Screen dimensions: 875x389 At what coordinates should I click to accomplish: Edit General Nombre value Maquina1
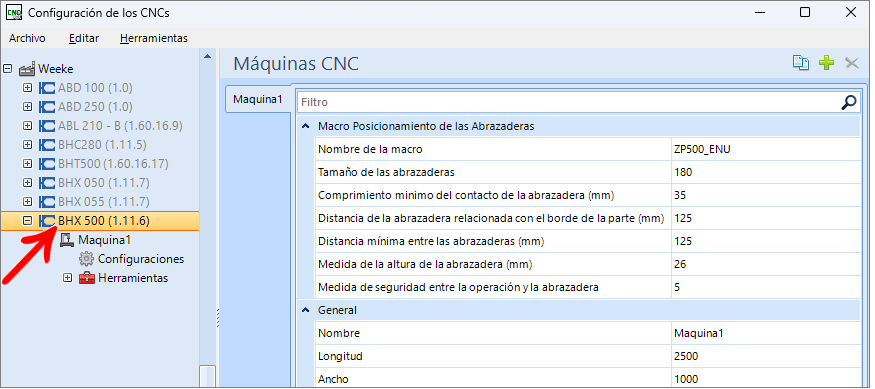[765, 333]
